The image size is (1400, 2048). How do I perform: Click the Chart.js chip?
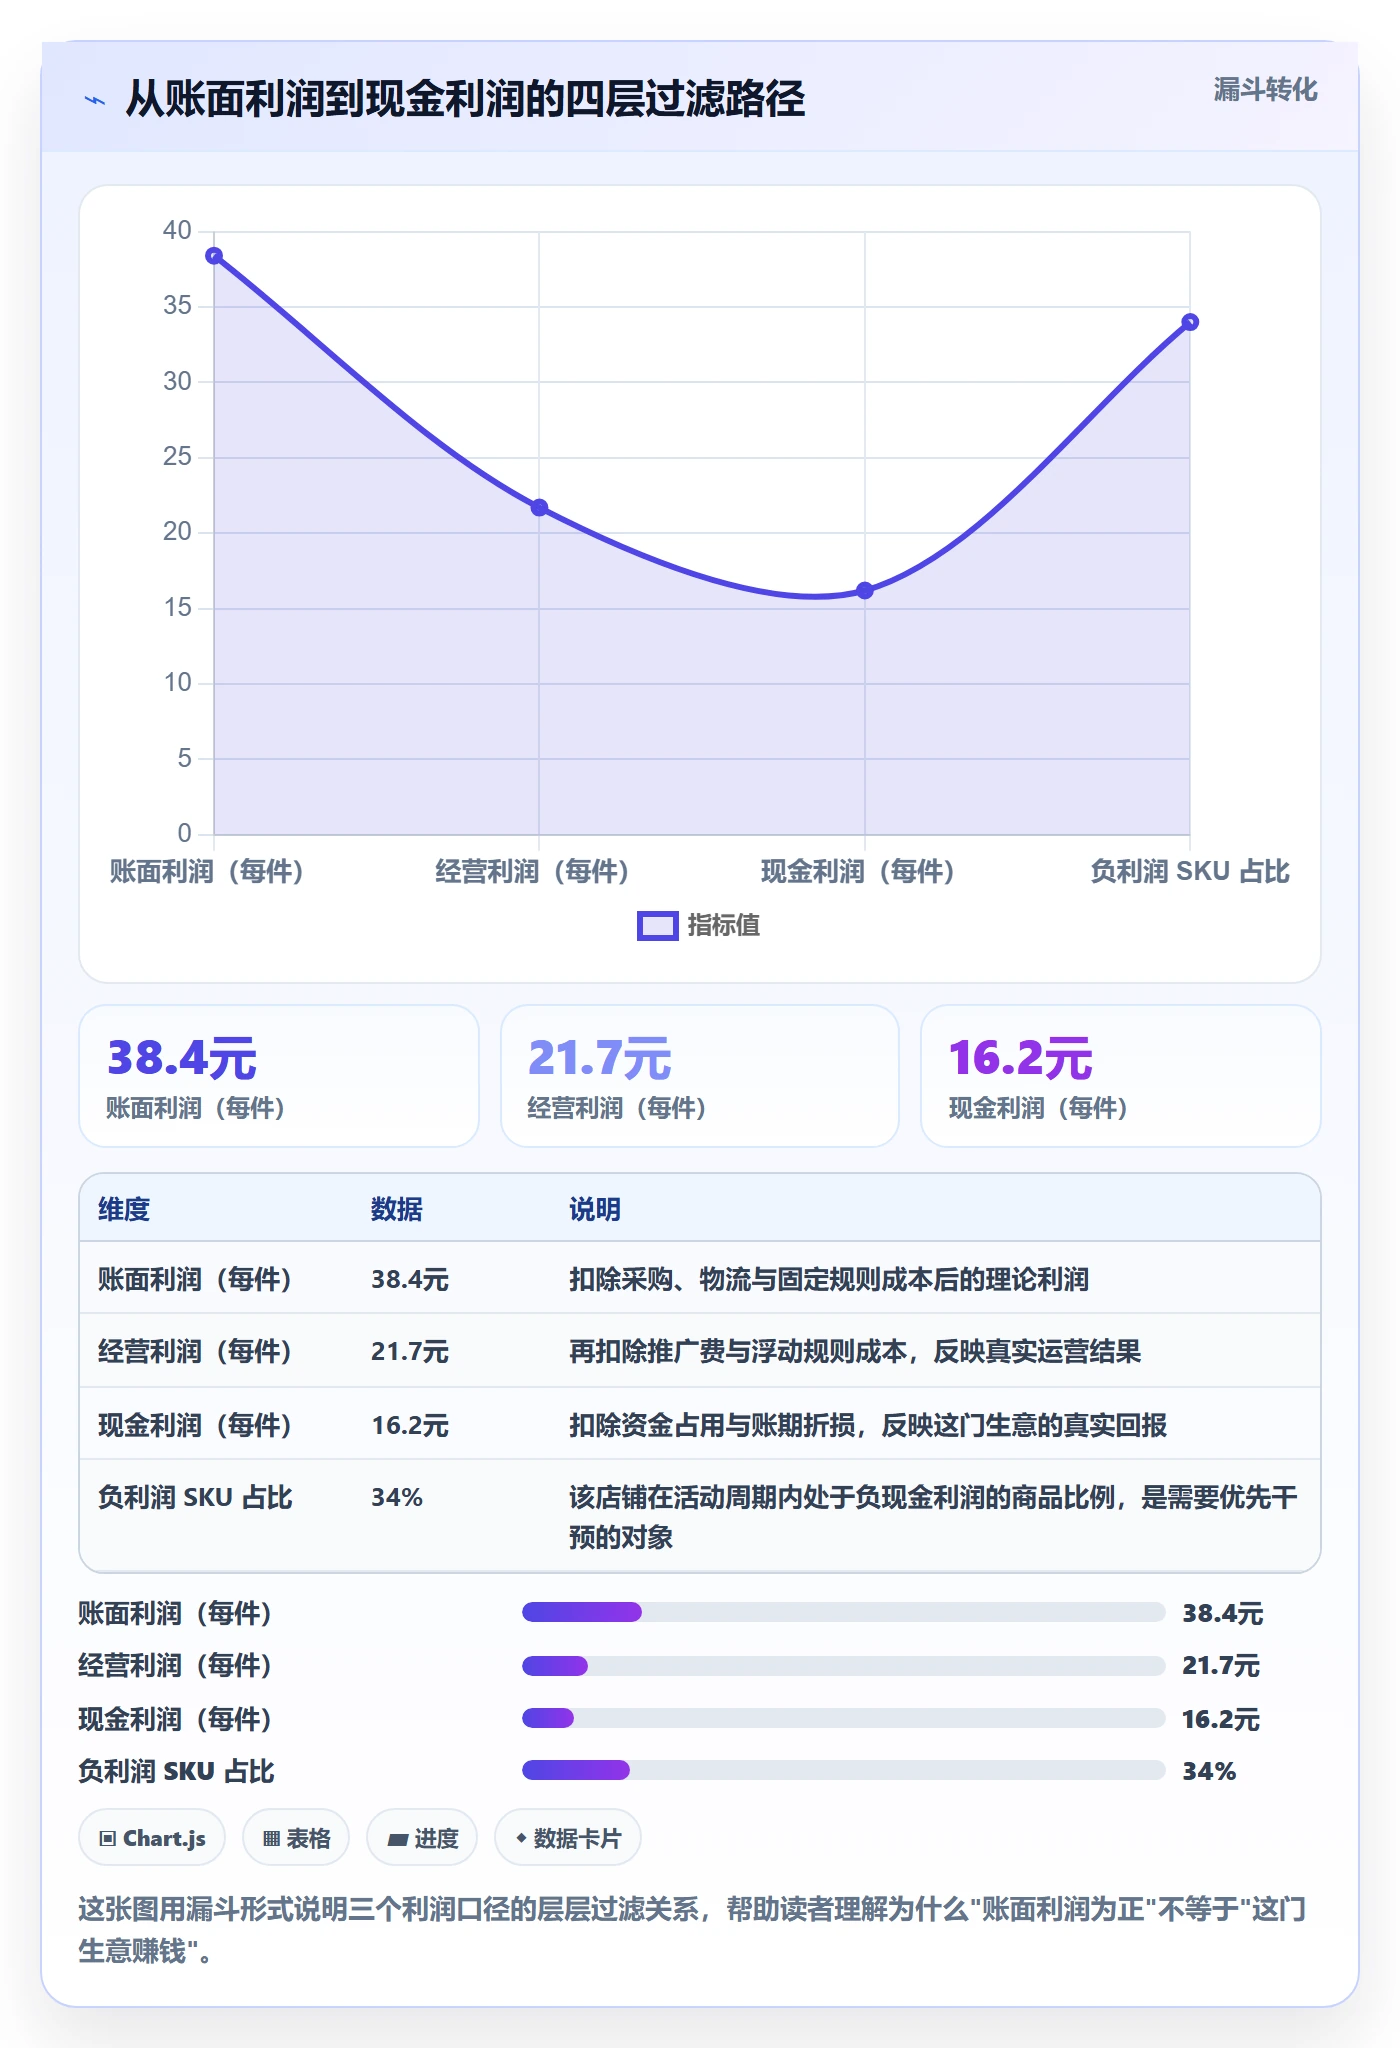click(152, 1838)
